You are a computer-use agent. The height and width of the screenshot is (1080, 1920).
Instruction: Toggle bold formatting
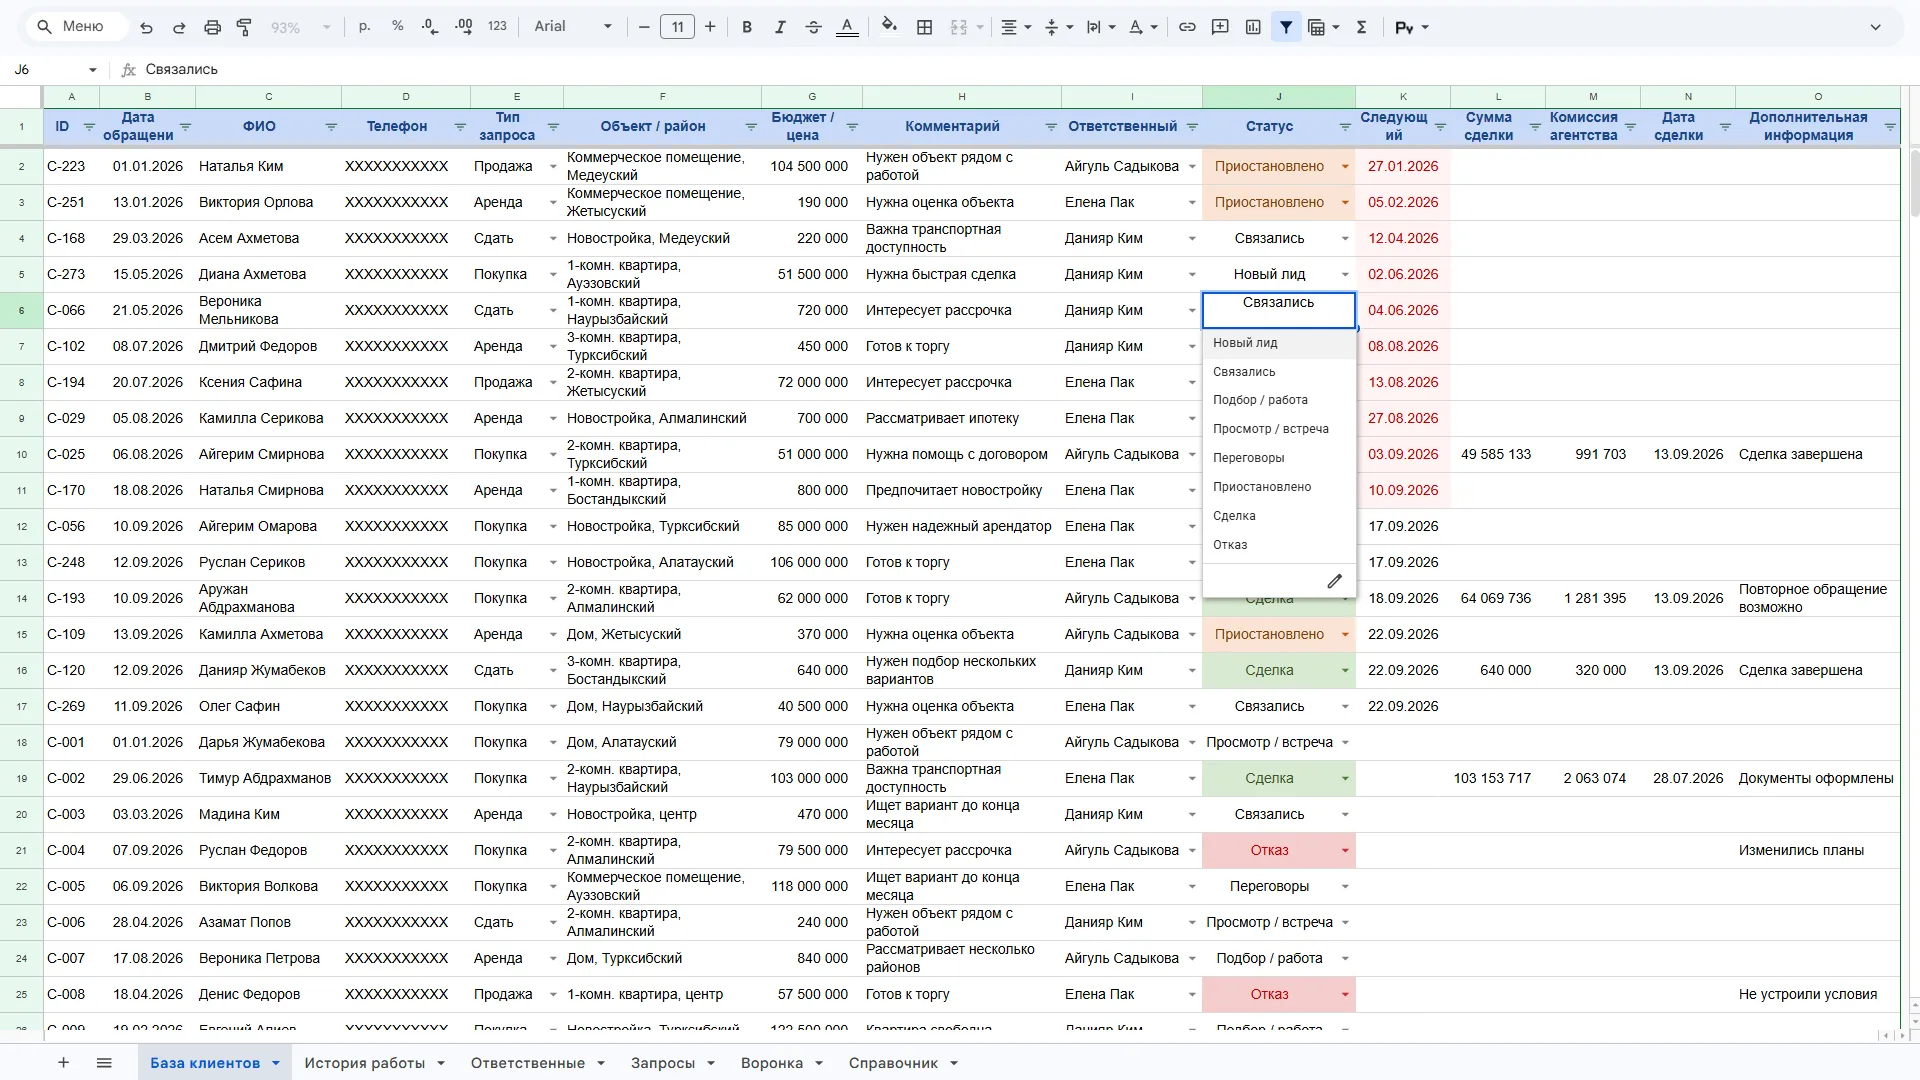746,27
